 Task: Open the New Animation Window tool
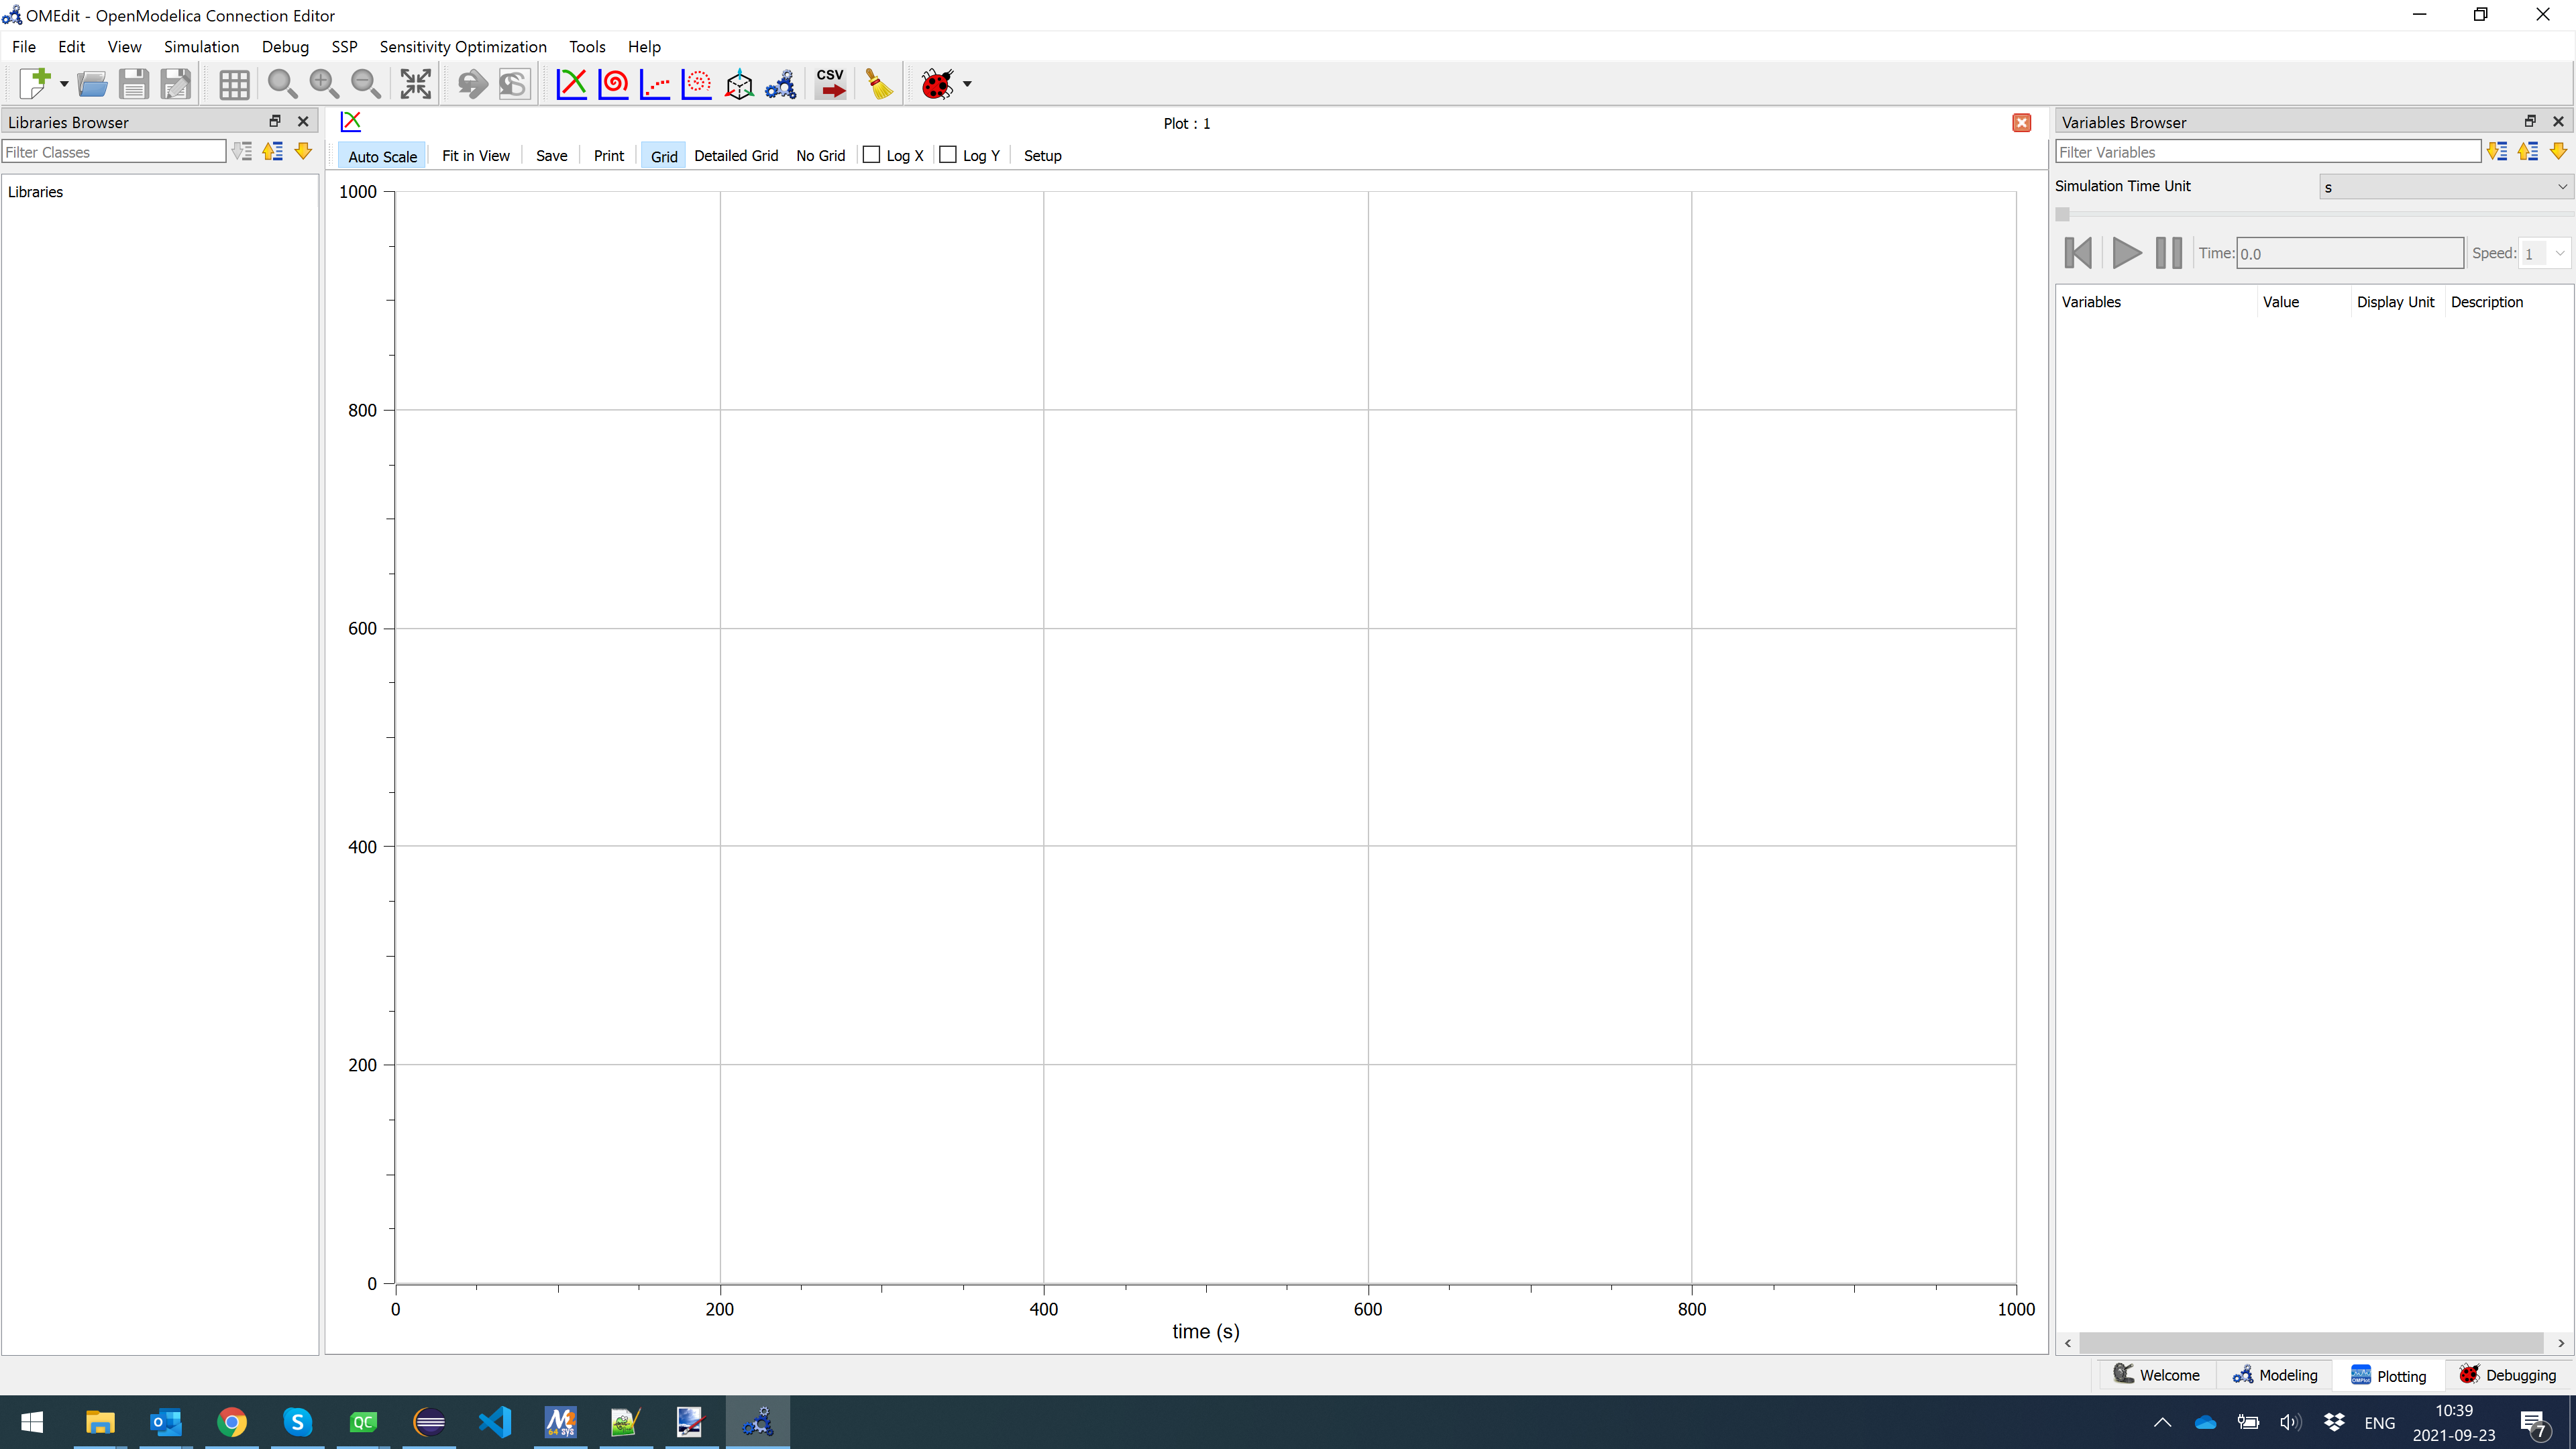[x=739, y=84]
